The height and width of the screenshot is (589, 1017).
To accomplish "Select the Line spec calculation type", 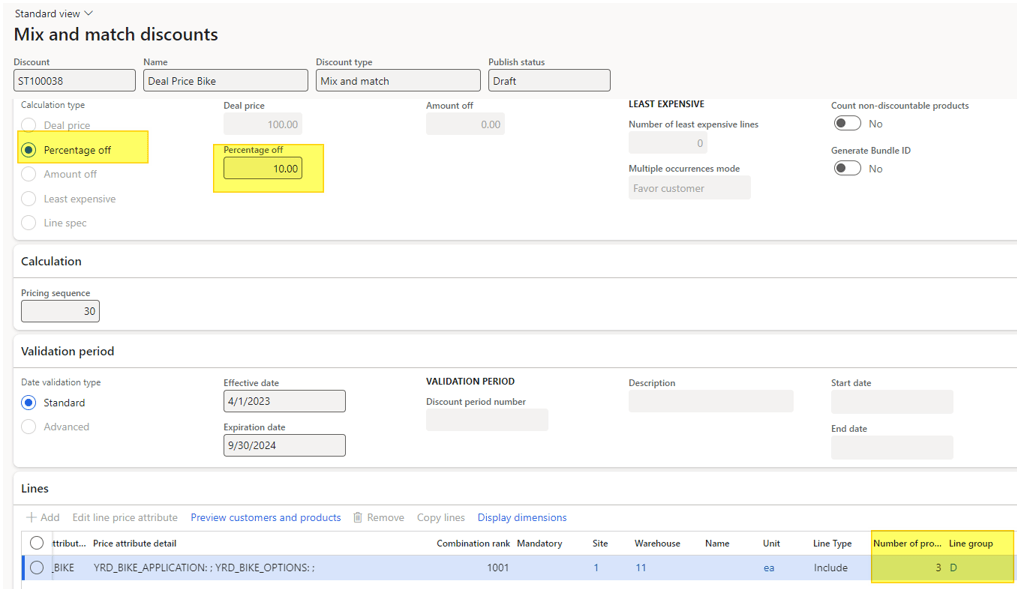I will point(28,222).
